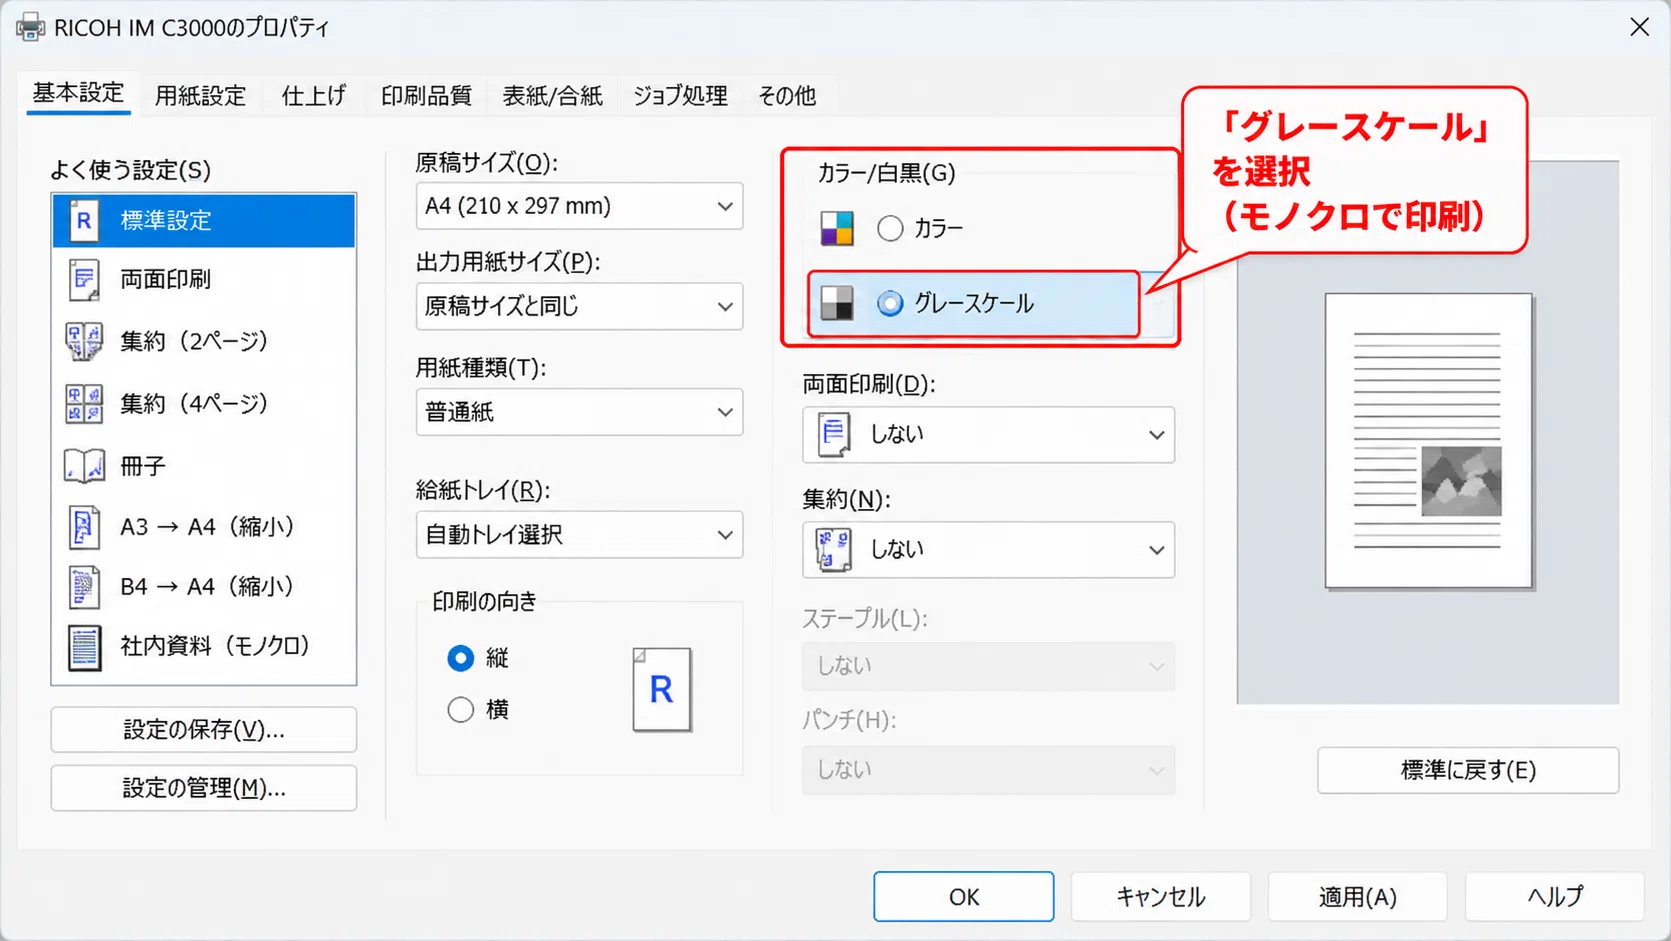Image resolution: width=1671 pixels, height=941 pixels.
Task: Open the 仕上げ tab
Action: 314,95
